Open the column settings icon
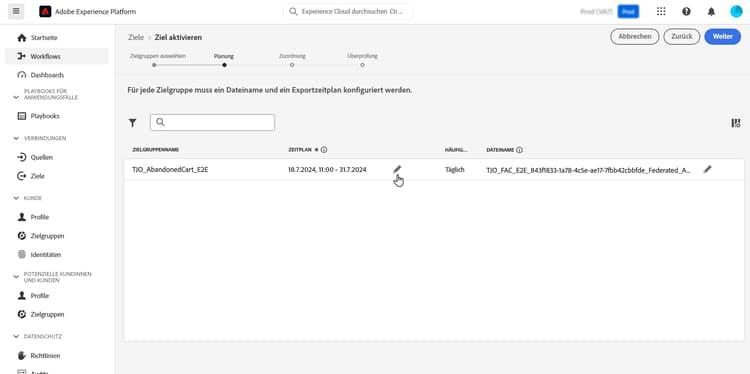The image size is (750, 374). point(736,123)
